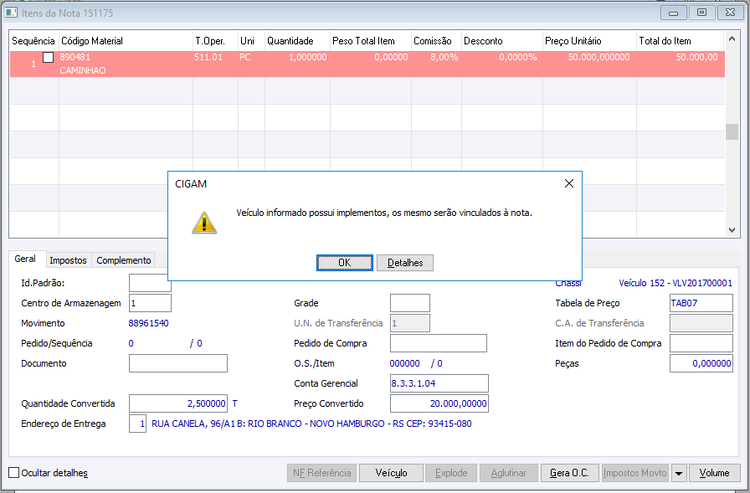Click the scroll down arrow of items grid

pos(732,230)
